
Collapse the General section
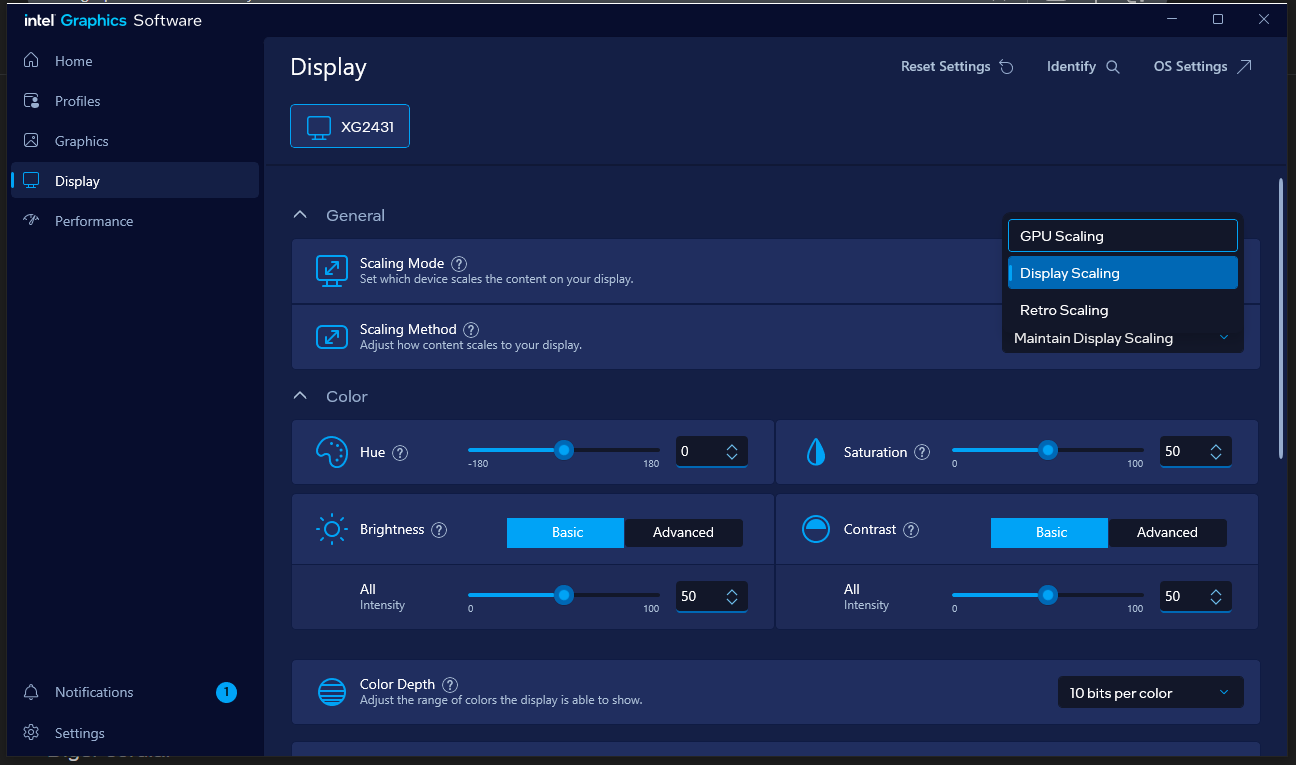click(x=300, y=215)
